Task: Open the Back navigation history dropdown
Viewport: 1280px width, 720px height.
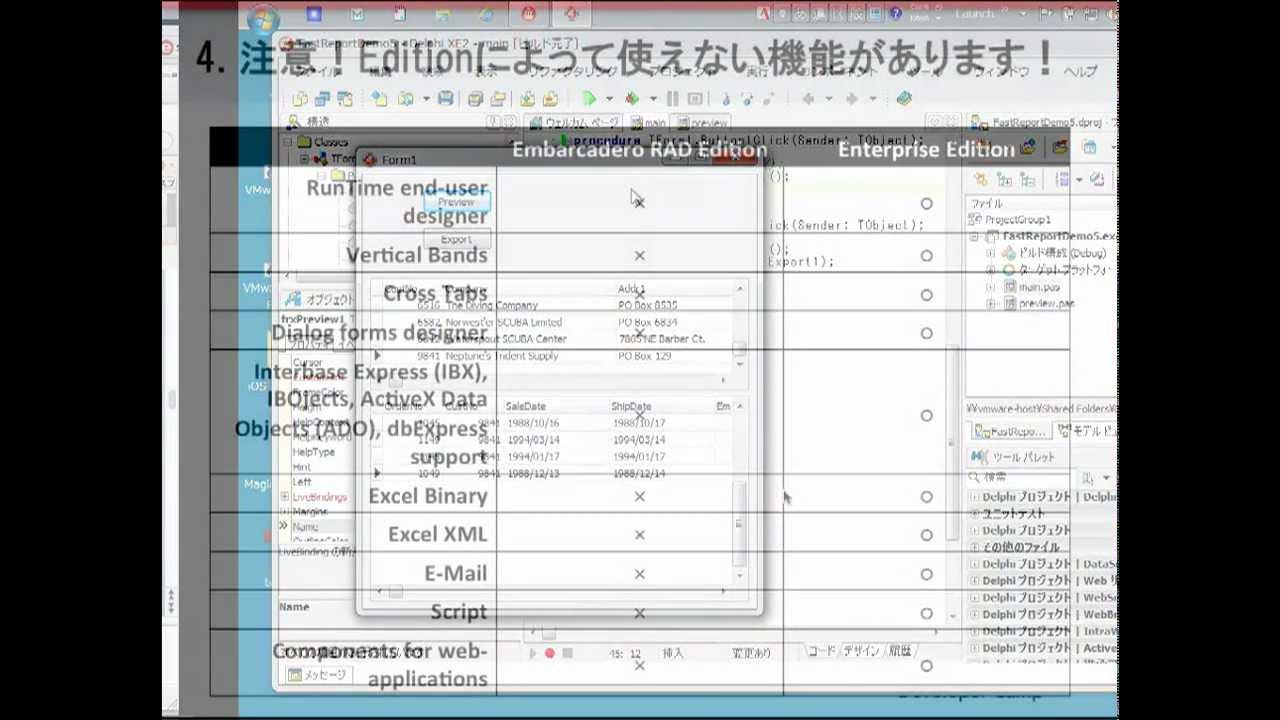Action: [828, 99]
